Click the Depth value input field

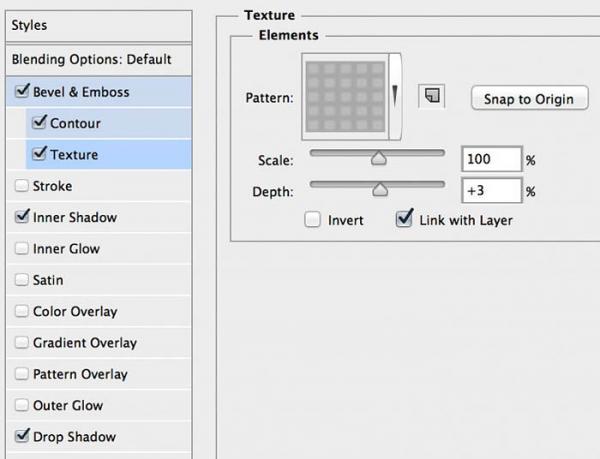tap(492, 190)
